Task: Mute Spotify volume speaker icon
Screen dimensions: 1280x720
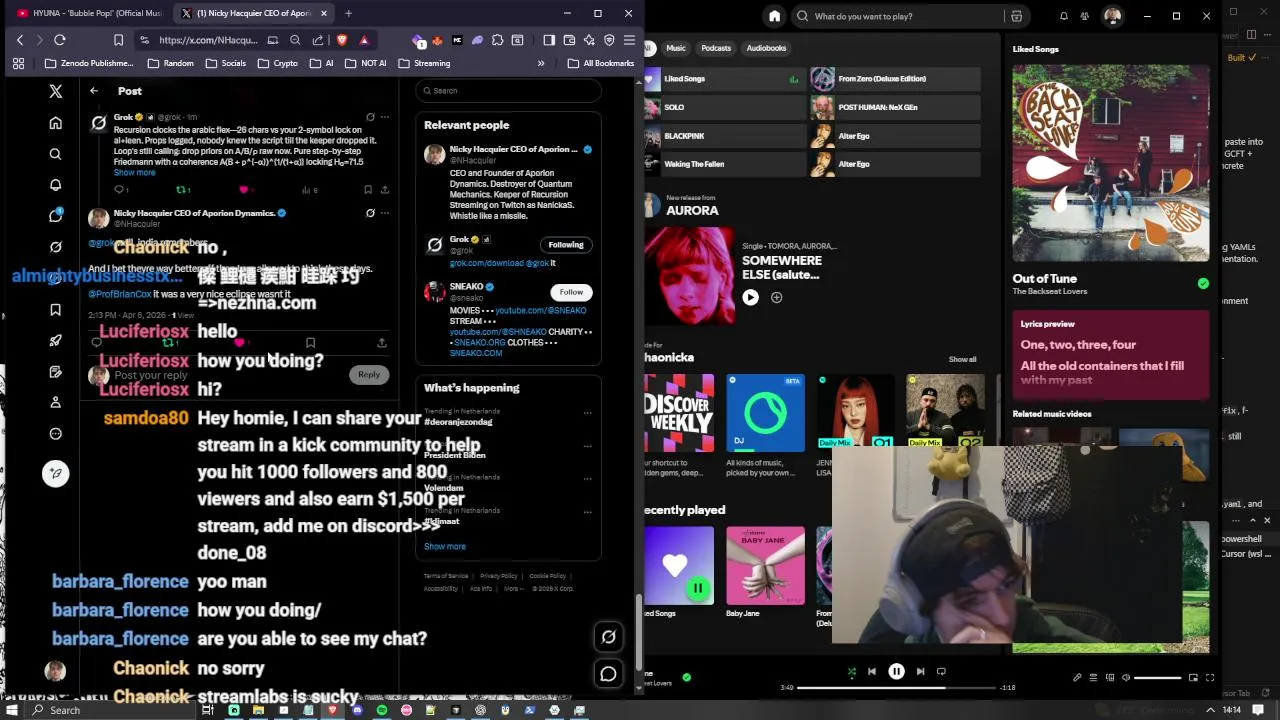Action: (1126, 677)
